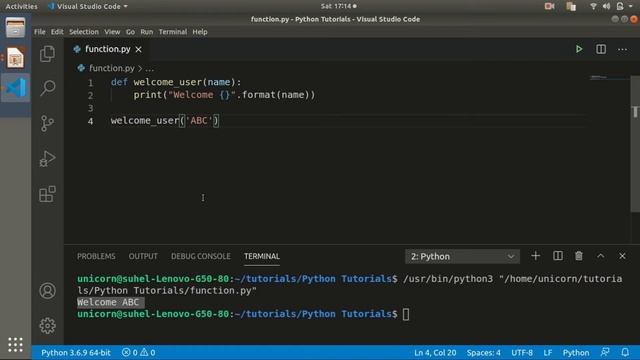Create a new terminal with plus icon
Viewport: 640px width, 360px height.
[x=535, y=256]
